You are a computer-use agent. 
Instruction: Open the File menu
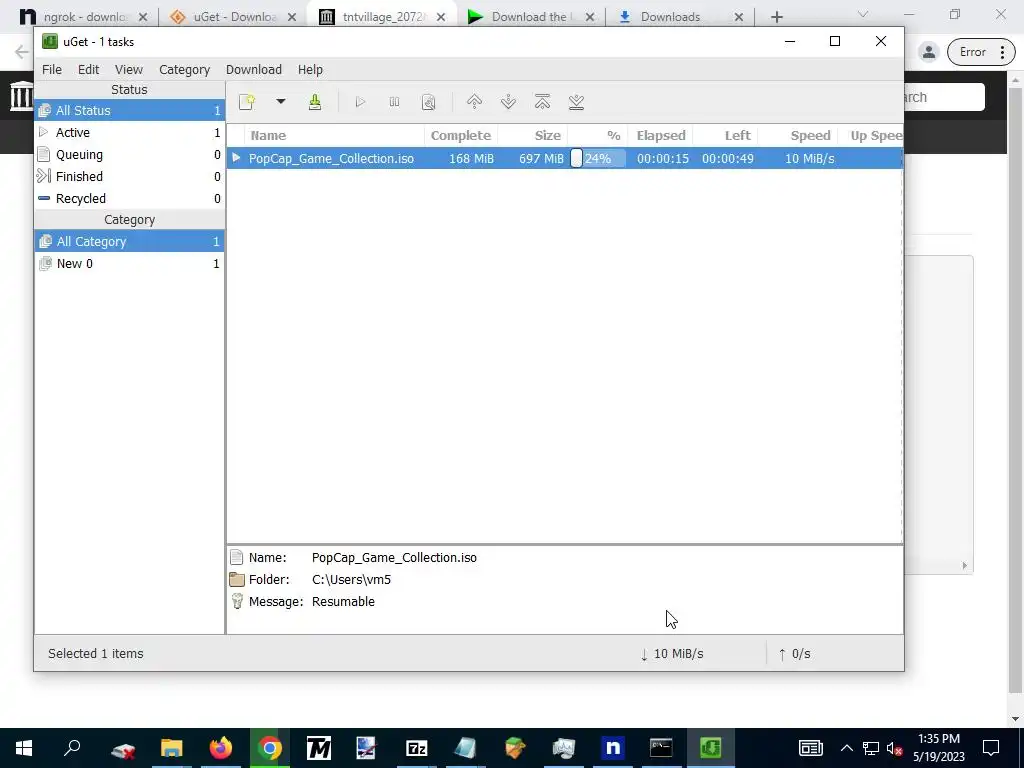52,69
